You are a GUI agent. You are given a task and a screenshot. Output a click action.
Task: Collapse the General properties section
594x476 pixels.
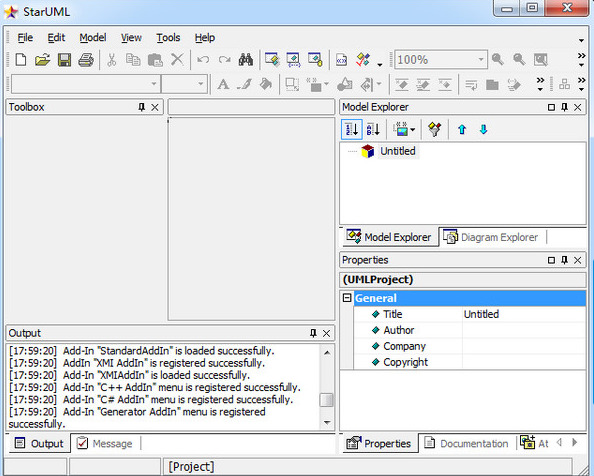(x=347, y=298)
